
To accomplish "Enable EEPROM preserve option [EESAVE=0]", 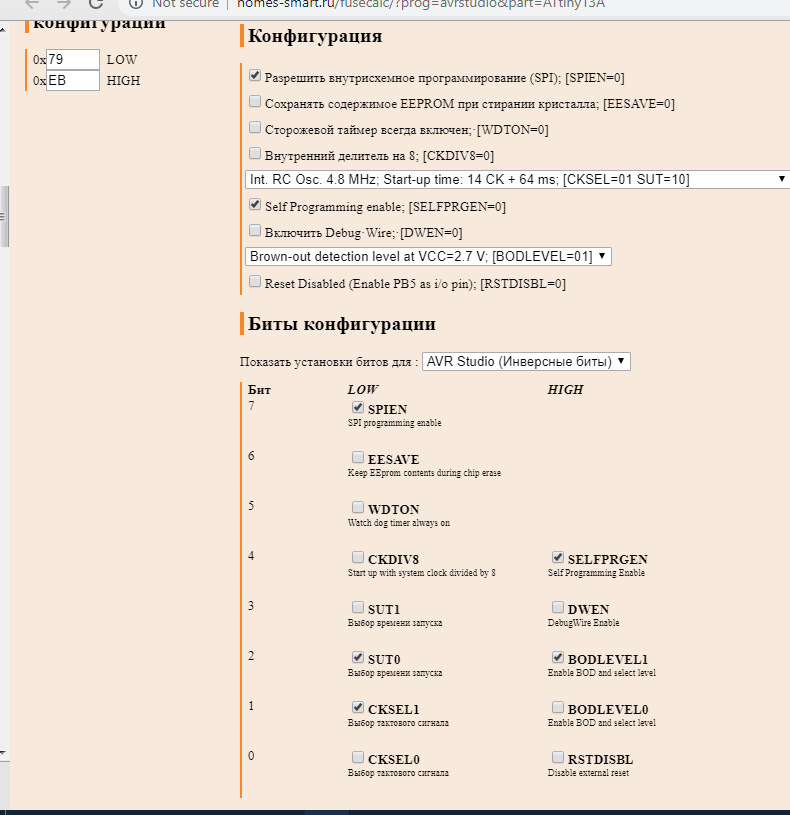I will [x=255, y=101].
